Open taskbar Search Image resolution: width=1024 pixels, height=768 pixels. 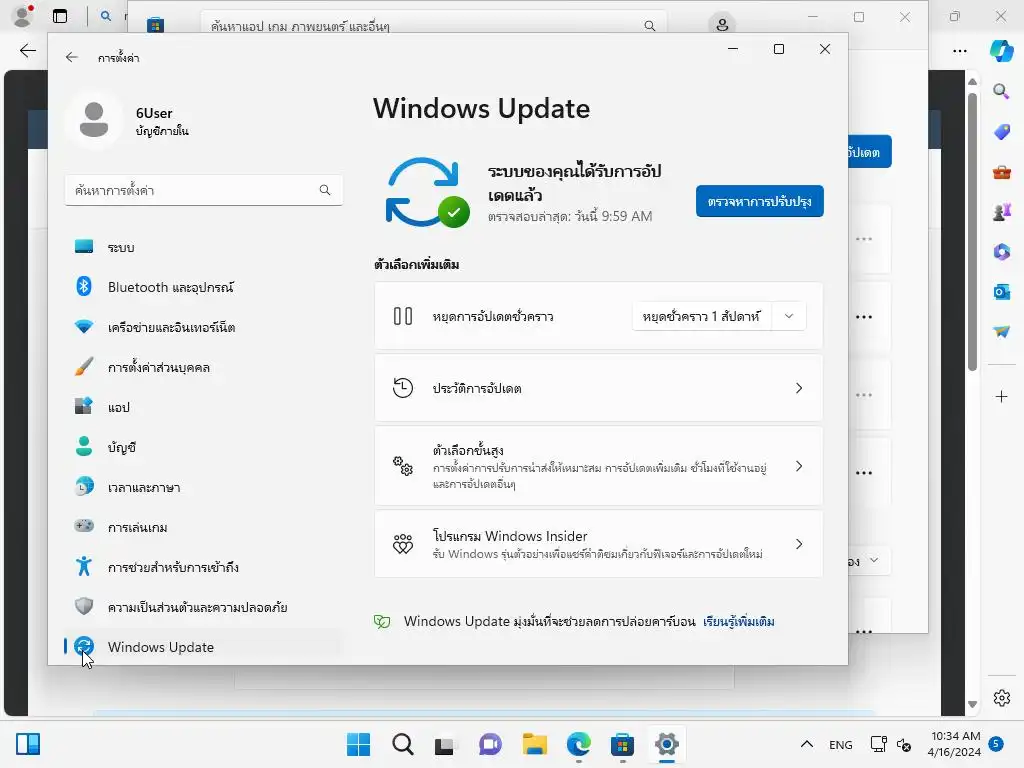tap(402, 744)
